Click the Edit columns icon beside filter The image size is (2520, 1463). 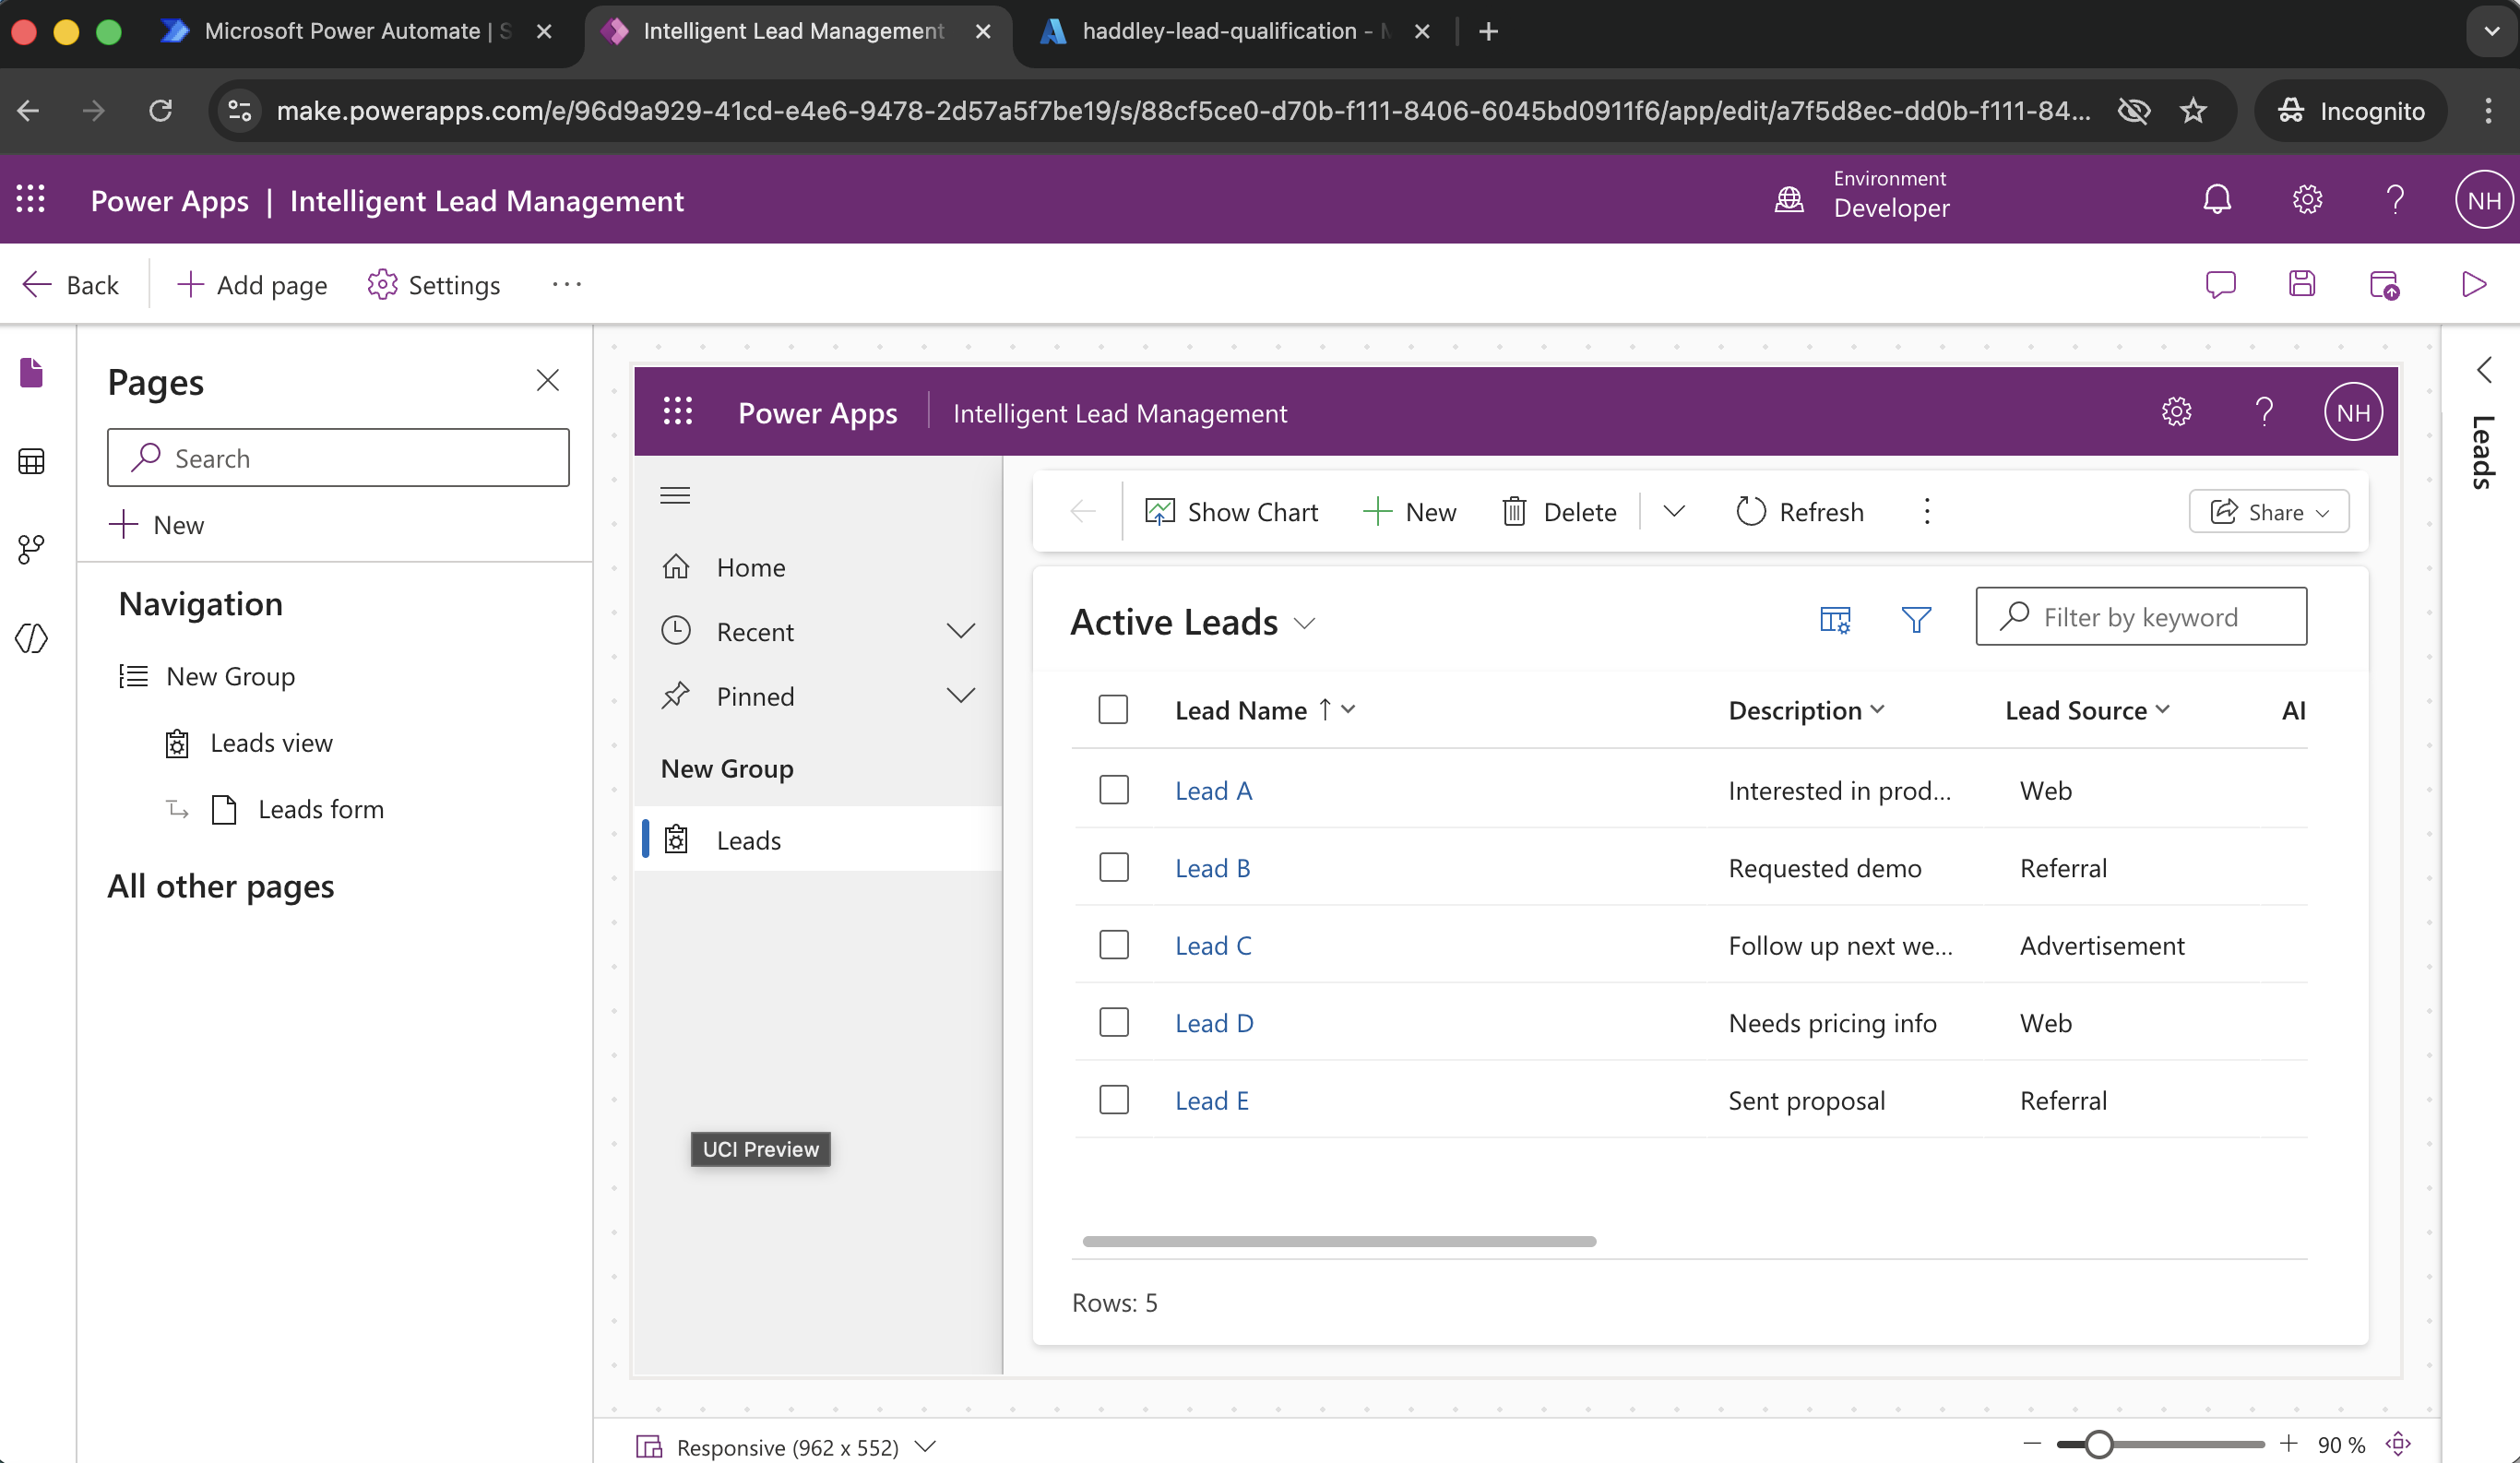pos(1834,620)
